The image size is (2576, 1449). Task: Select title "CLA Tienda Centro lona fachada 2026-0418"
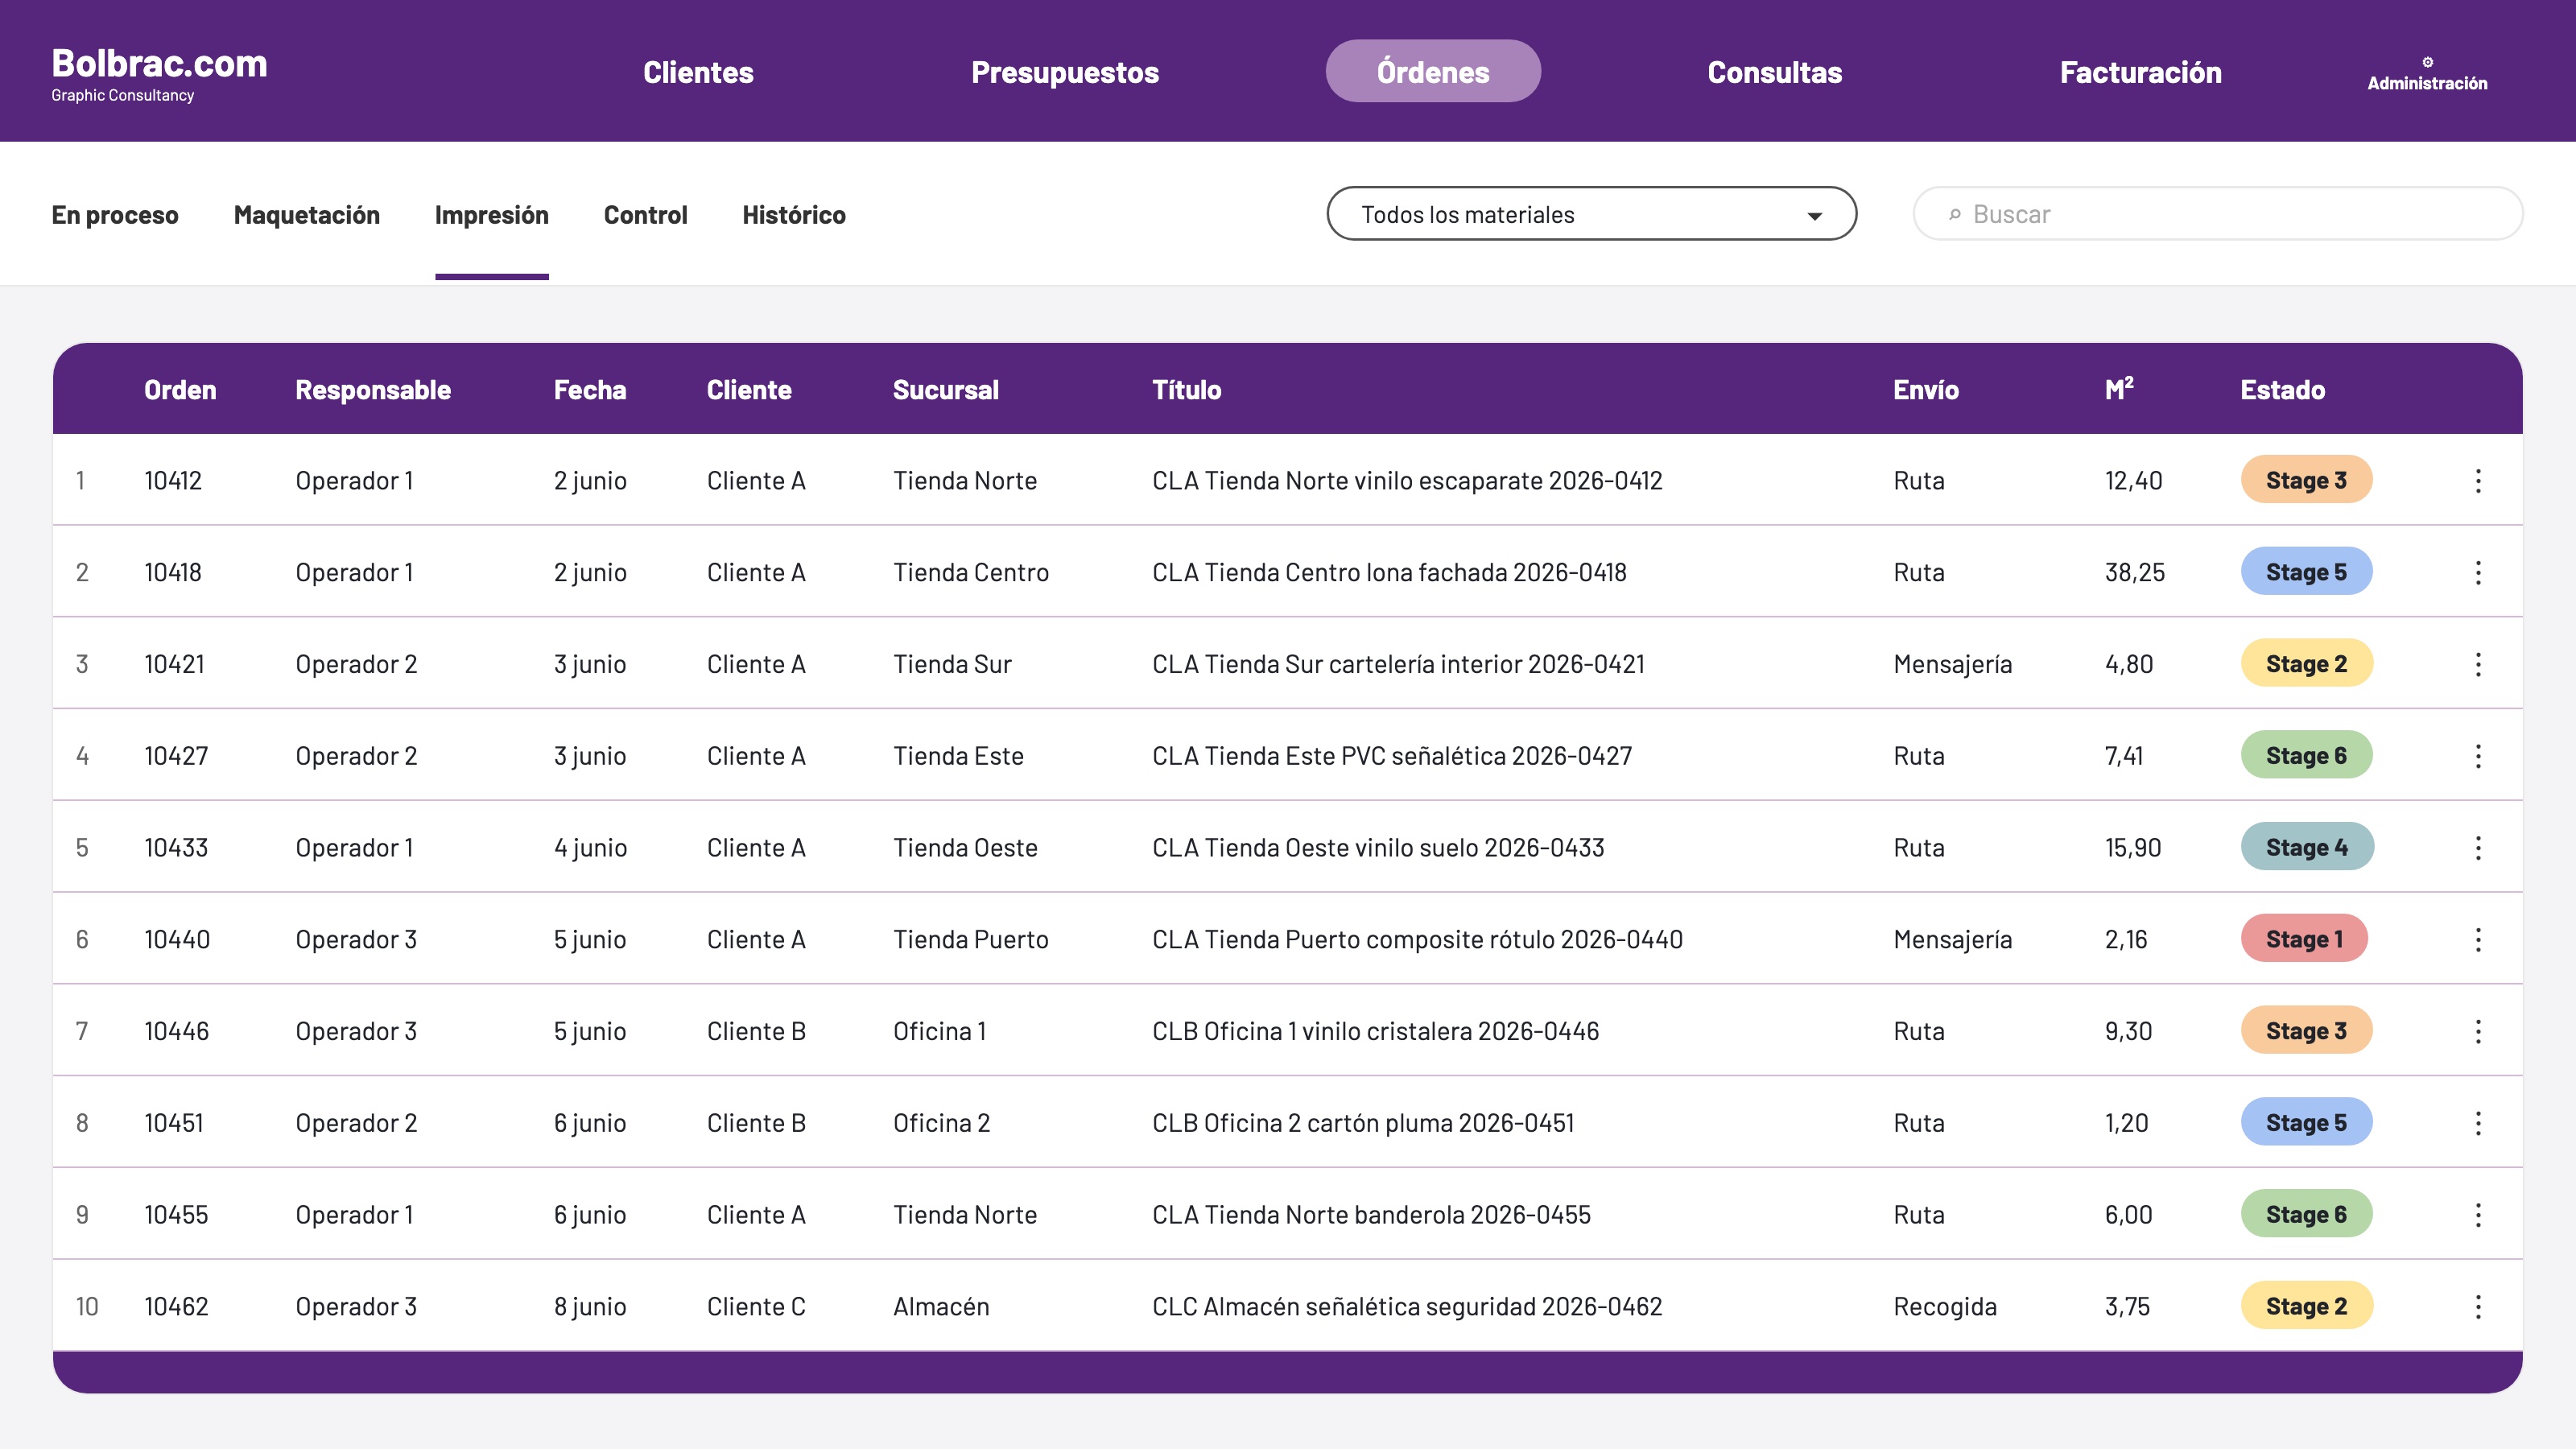pyautogui.click(x=1389, y=573)
